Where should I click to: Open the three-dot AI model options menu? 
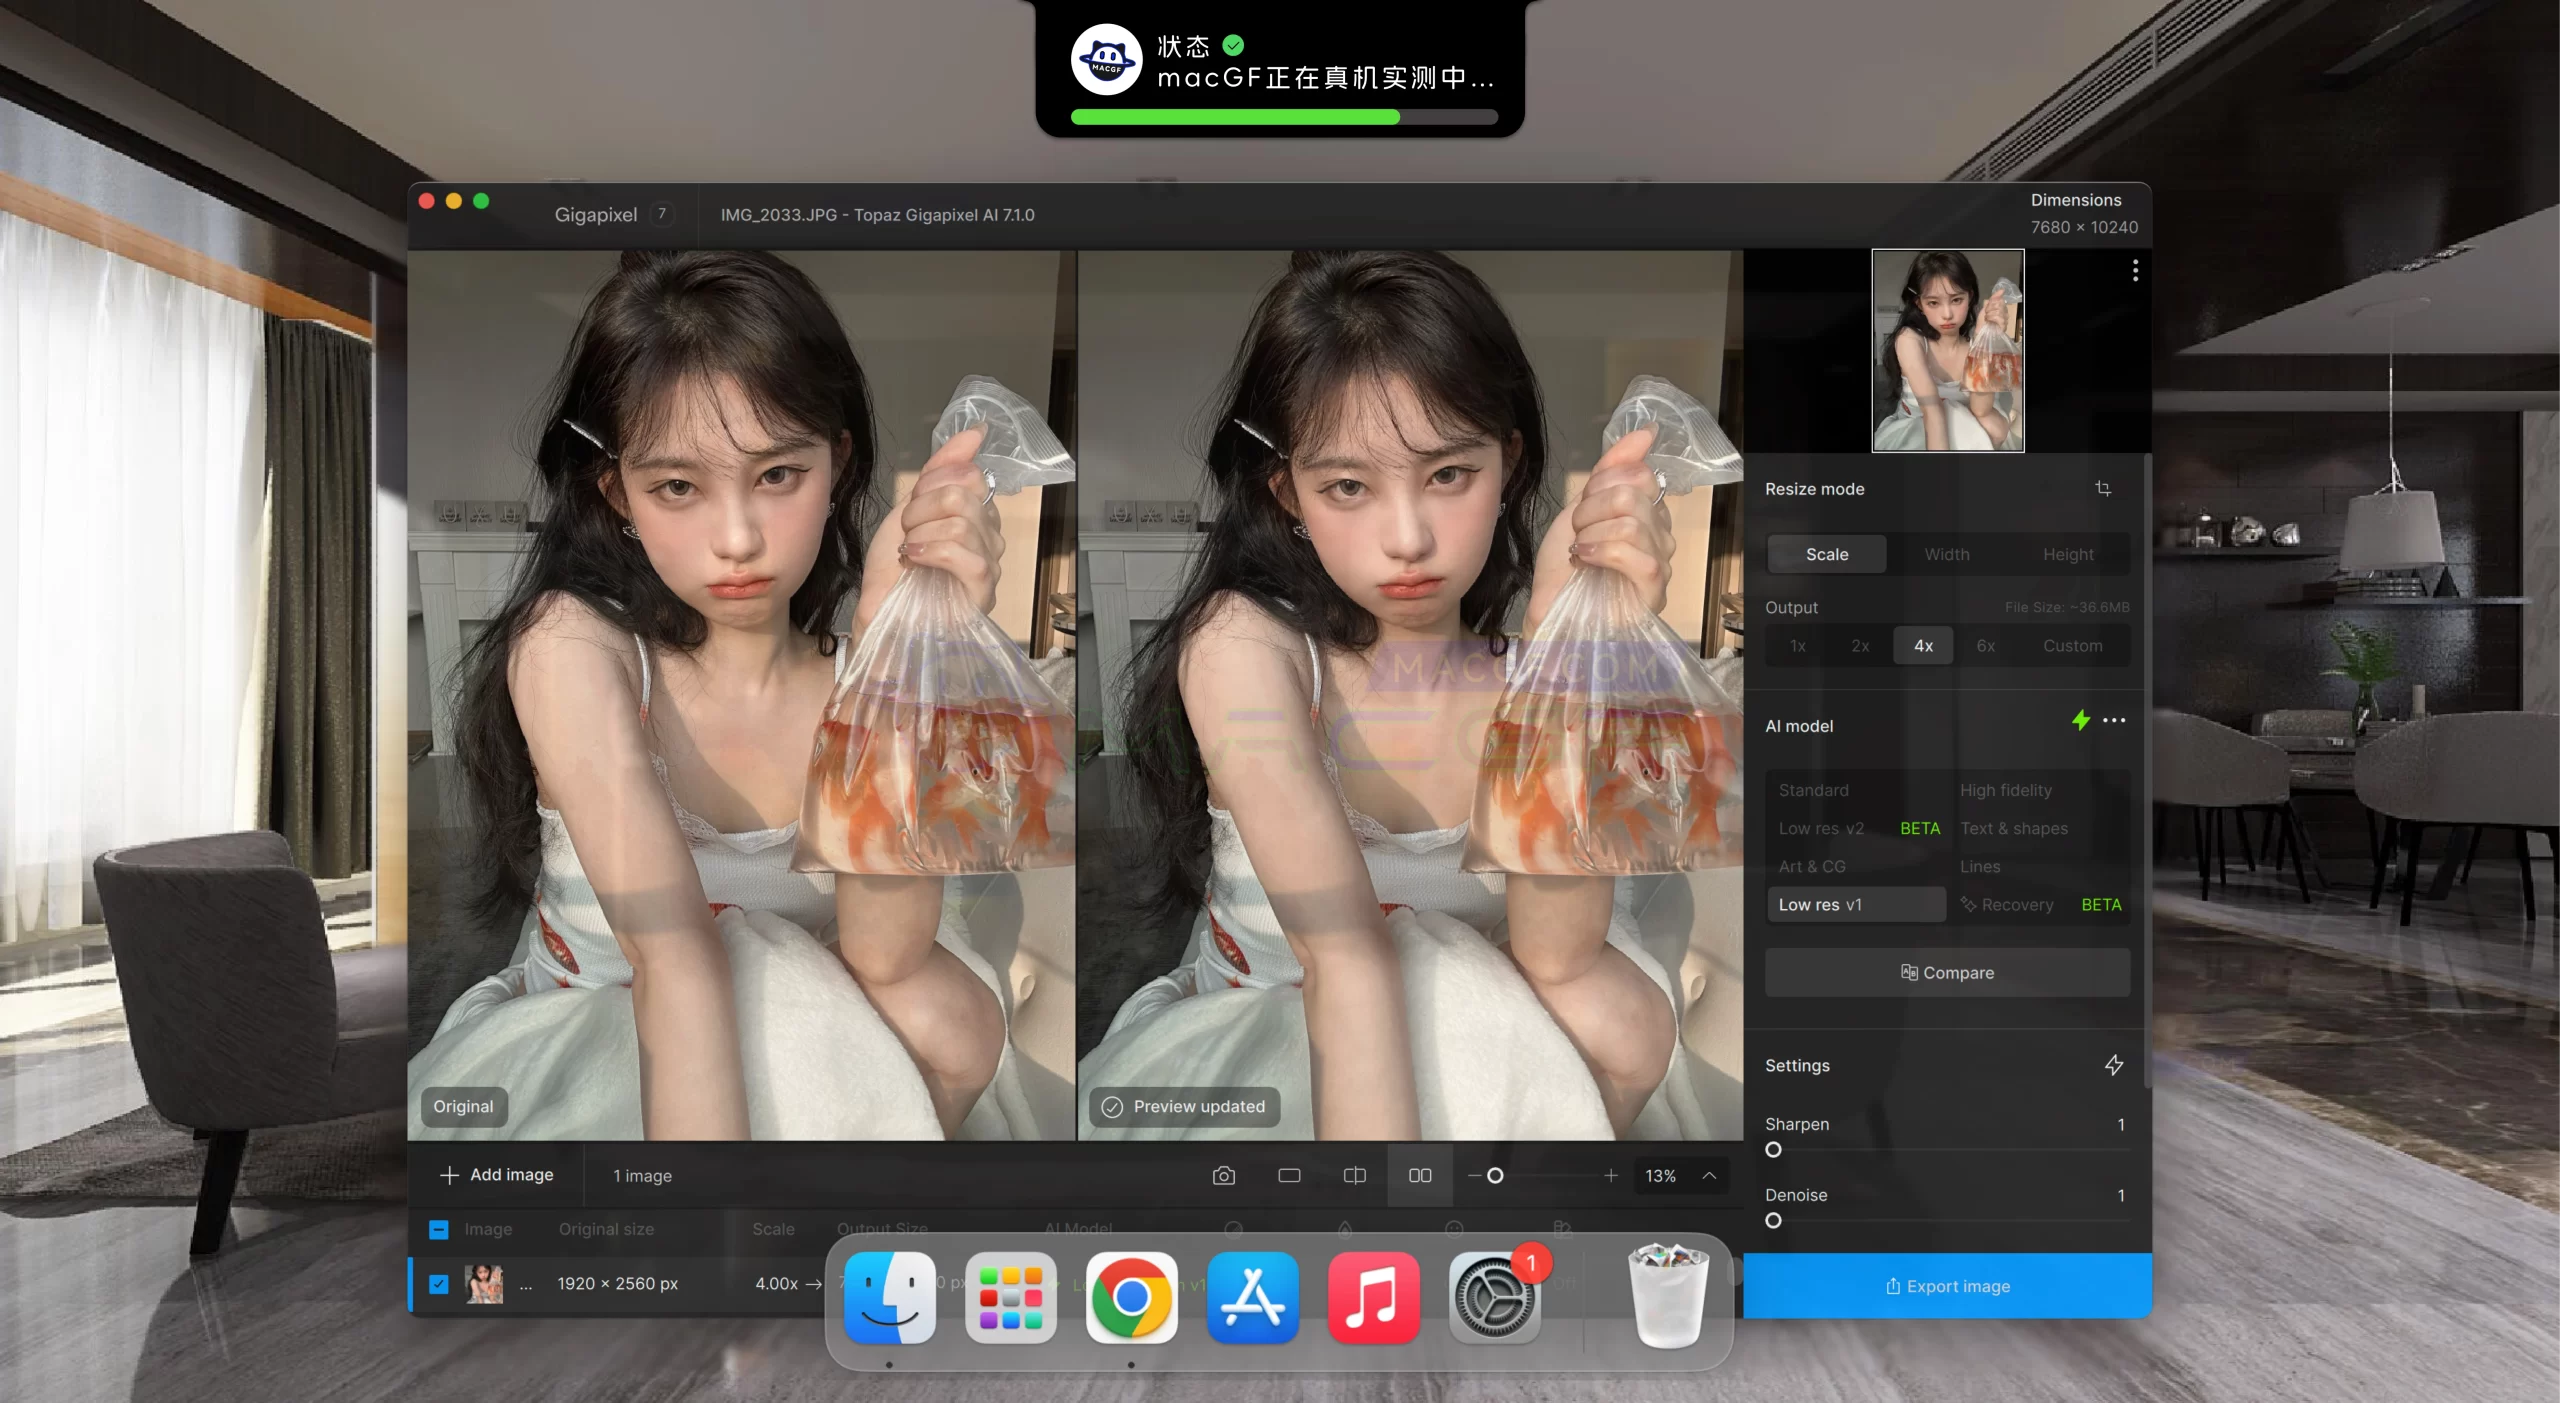(x=2115, y=720)
